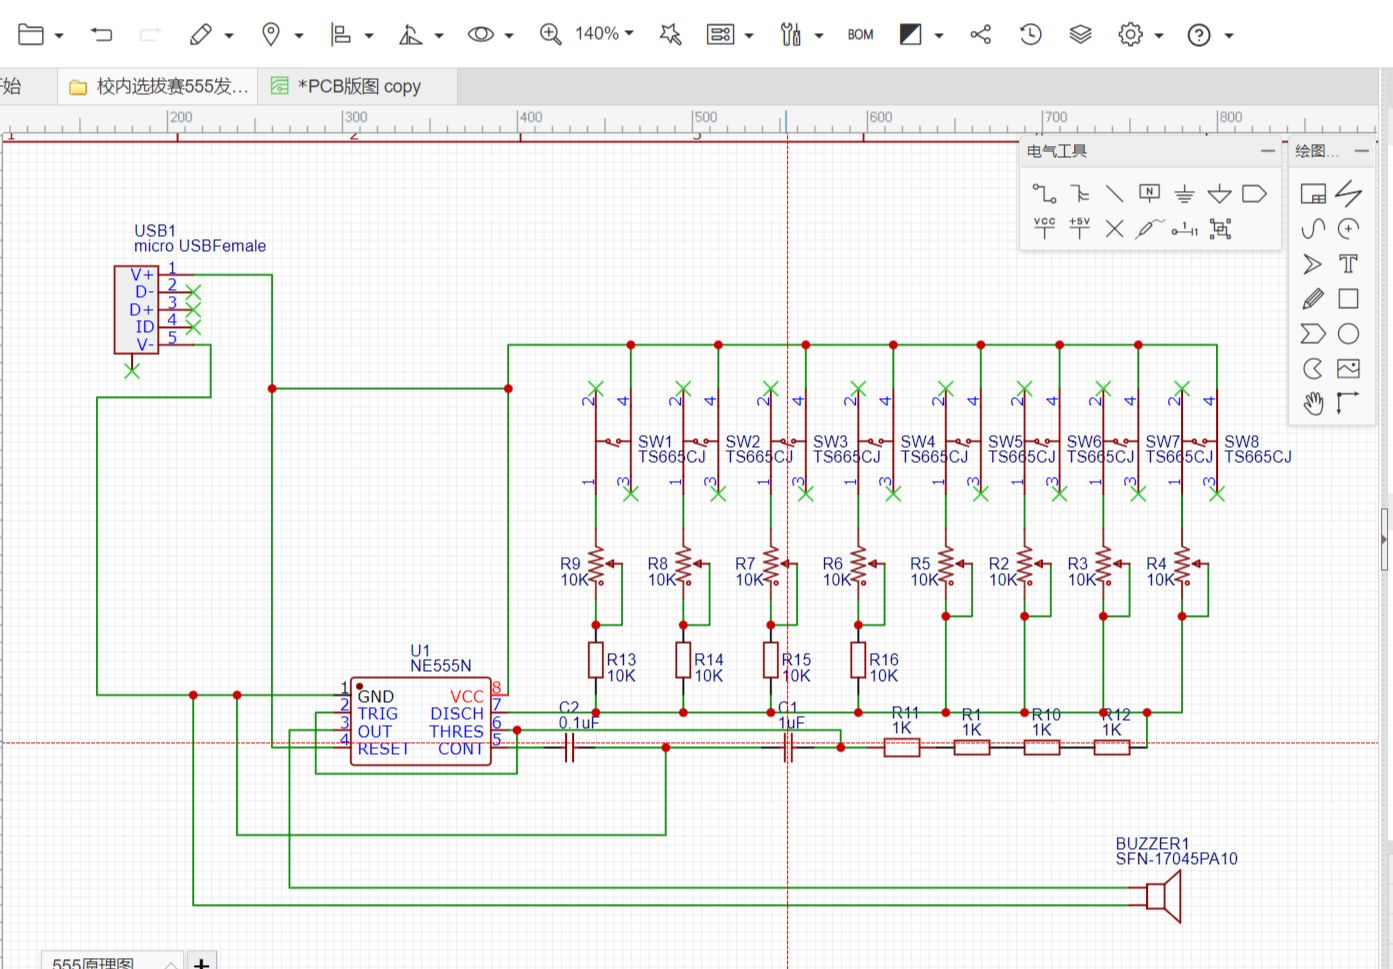Select the Bus Entry diagonal line tool
The image size is (1393, 969).
pos(1114,193)
